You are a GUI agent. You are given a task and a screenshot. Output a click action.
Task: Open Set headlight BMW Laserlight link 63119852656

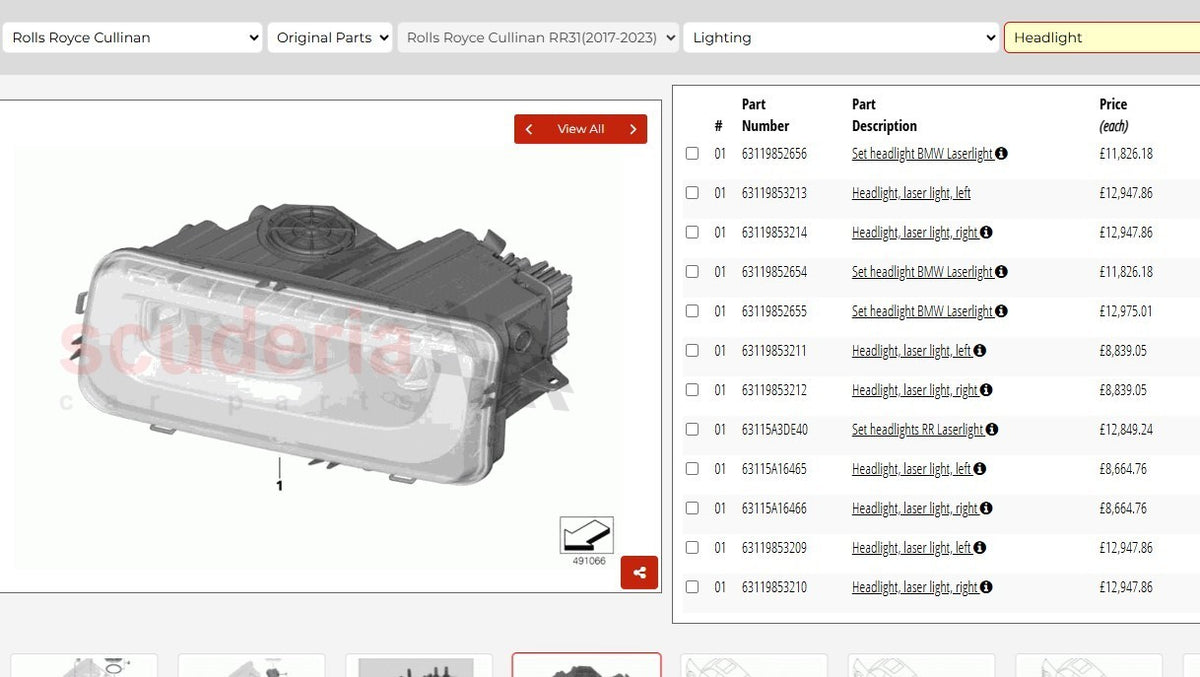pyautogui.click(x=922, y=154)
